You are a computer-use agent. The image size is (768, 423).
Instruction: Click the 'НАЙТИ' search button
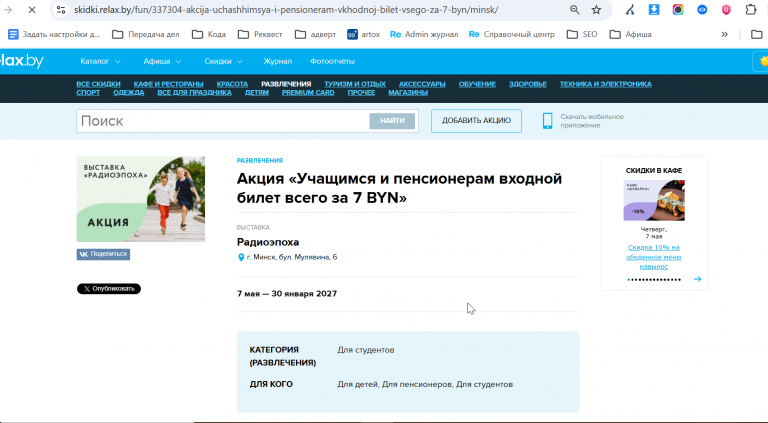click(392, 121)
